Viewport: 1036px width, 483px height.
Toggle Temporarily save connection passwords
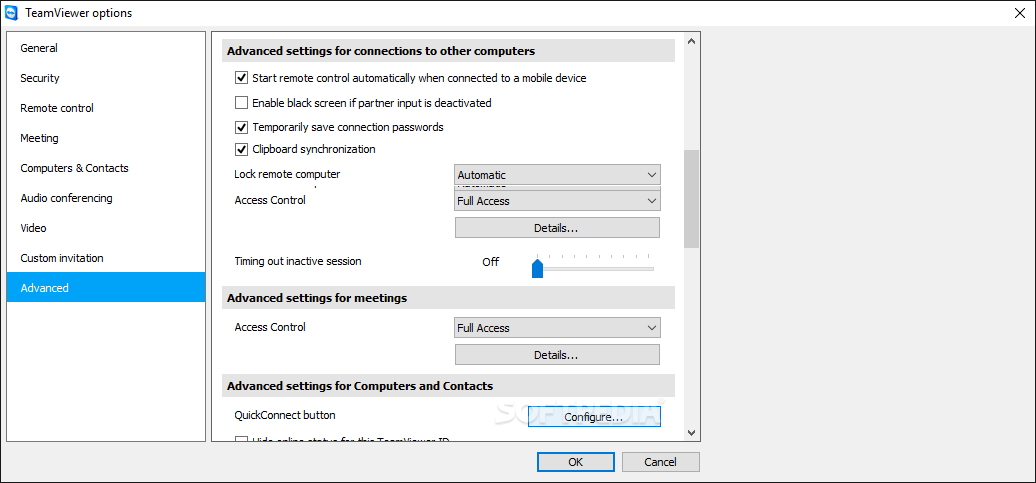(241, 127)
